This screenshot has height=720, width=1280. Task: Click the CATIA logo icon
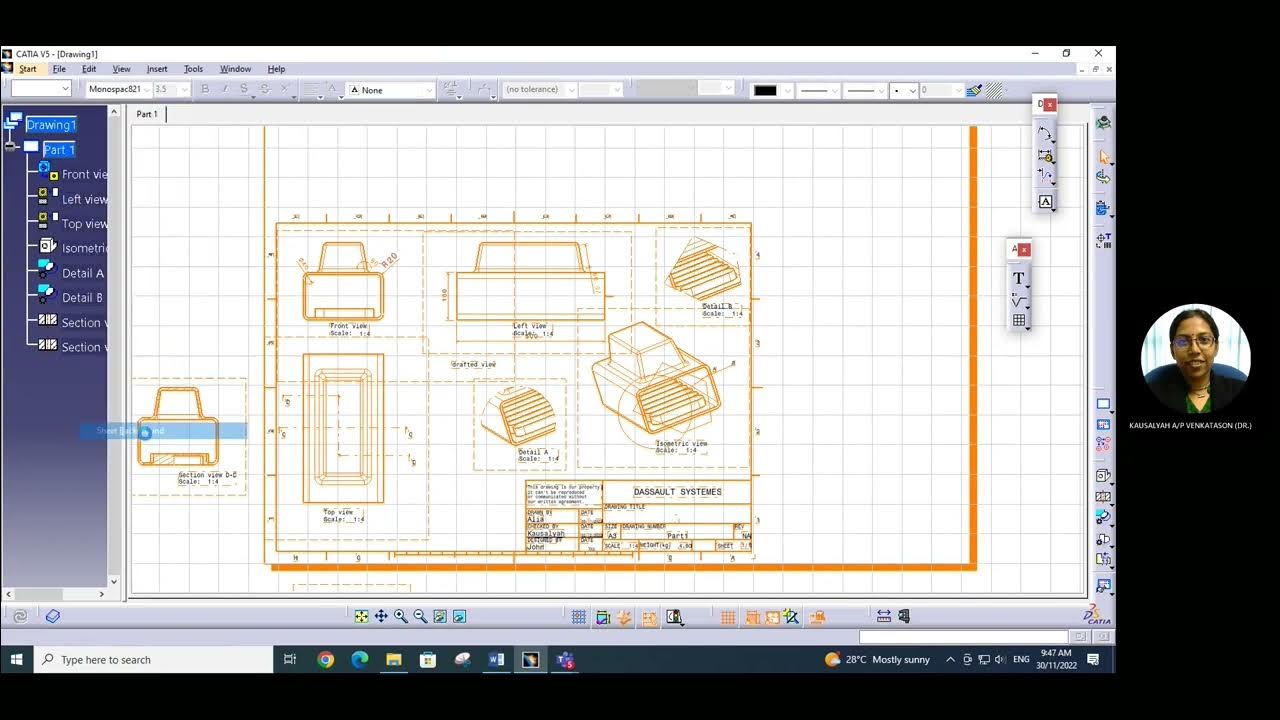click(x=1097, y=616)
